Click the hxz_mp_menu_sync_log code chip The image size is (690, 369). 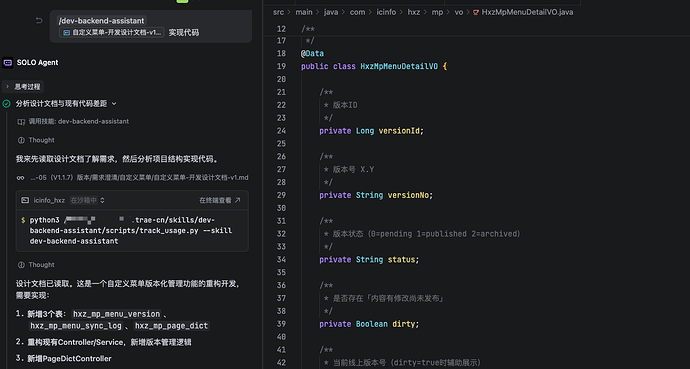coord(75,326)
